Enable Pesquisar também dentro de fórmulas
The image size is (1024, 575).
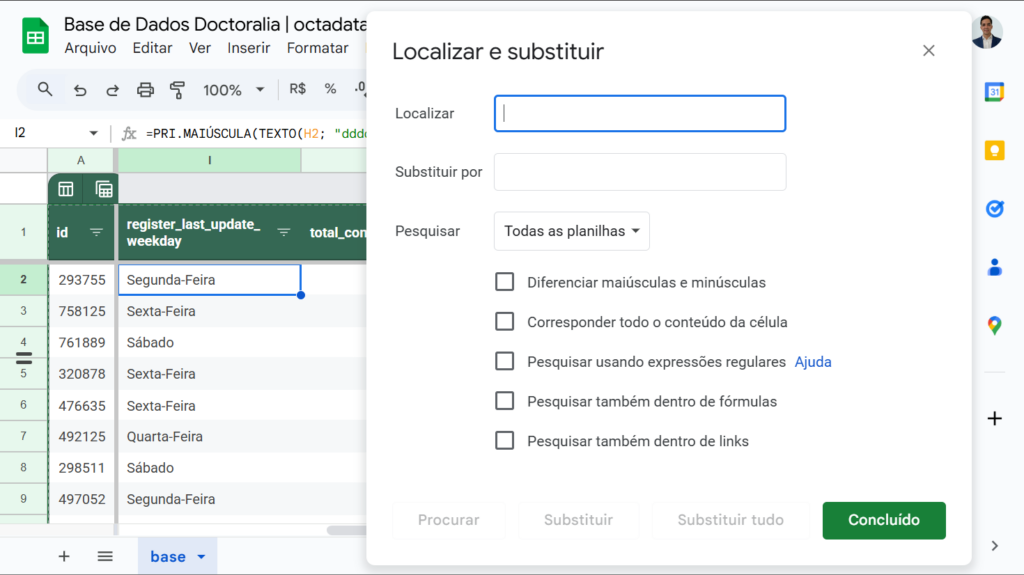click(504, 401)
